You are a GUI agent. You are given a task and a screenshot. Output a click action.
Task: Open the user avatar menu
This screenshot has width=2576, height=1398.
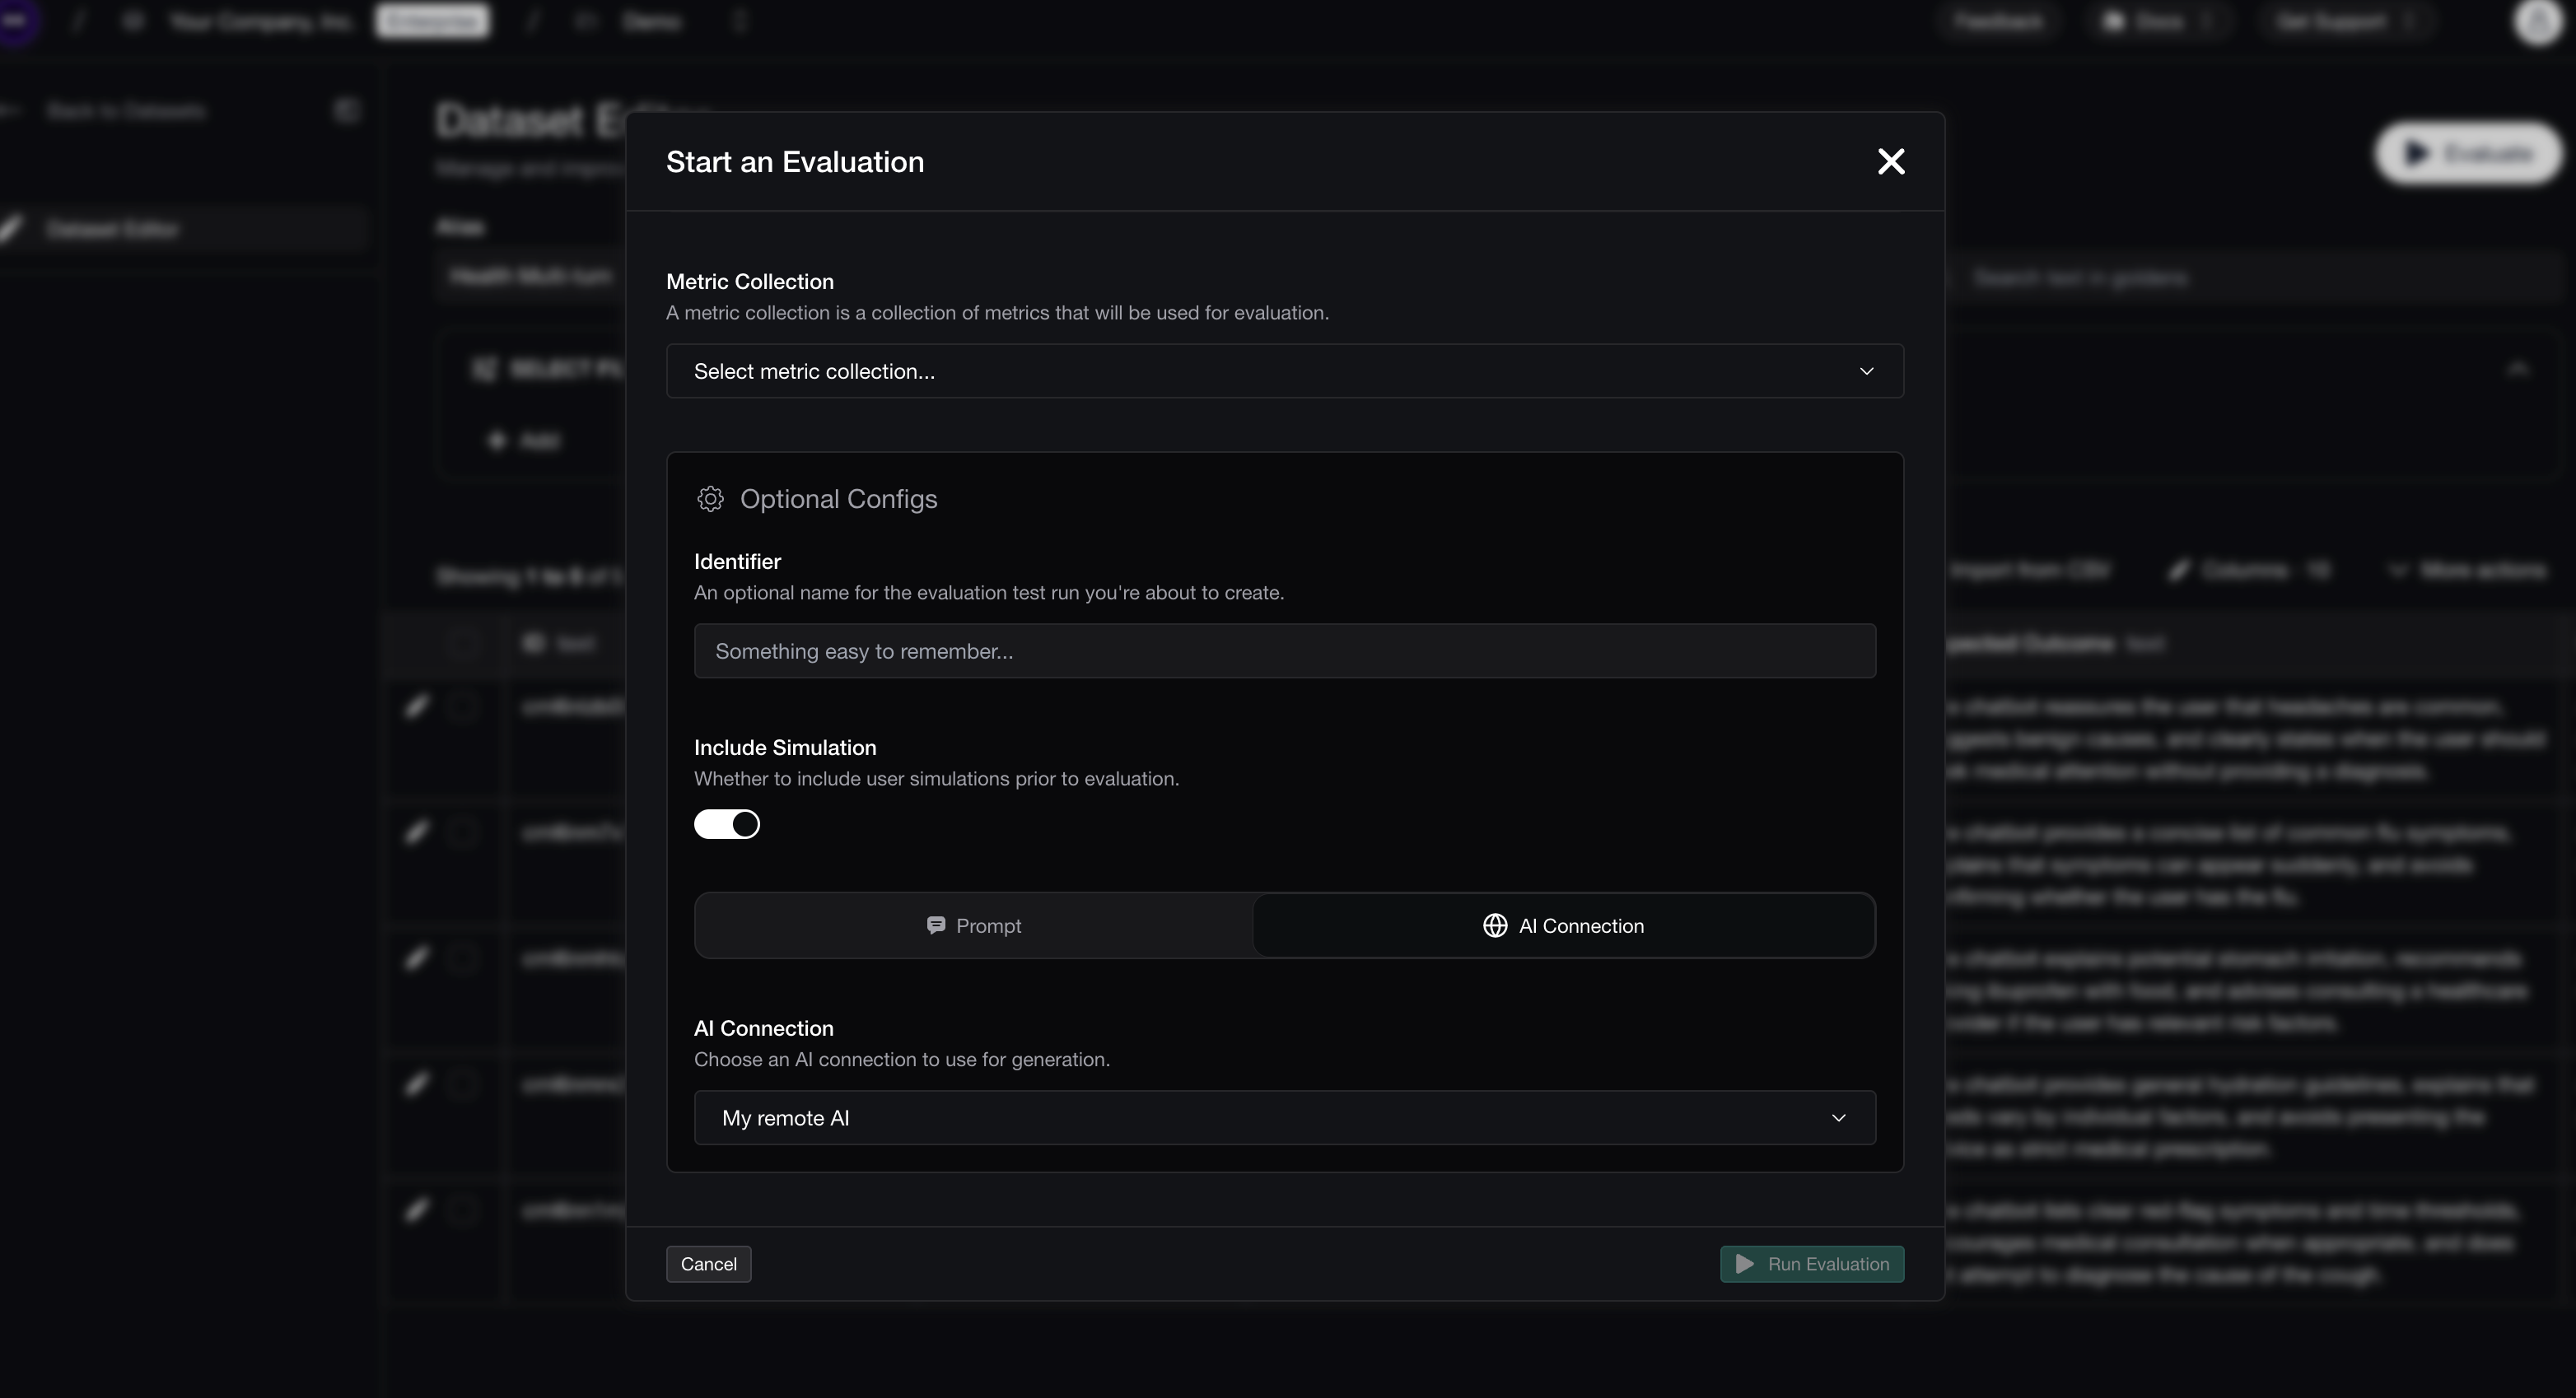click(2537, 22)
